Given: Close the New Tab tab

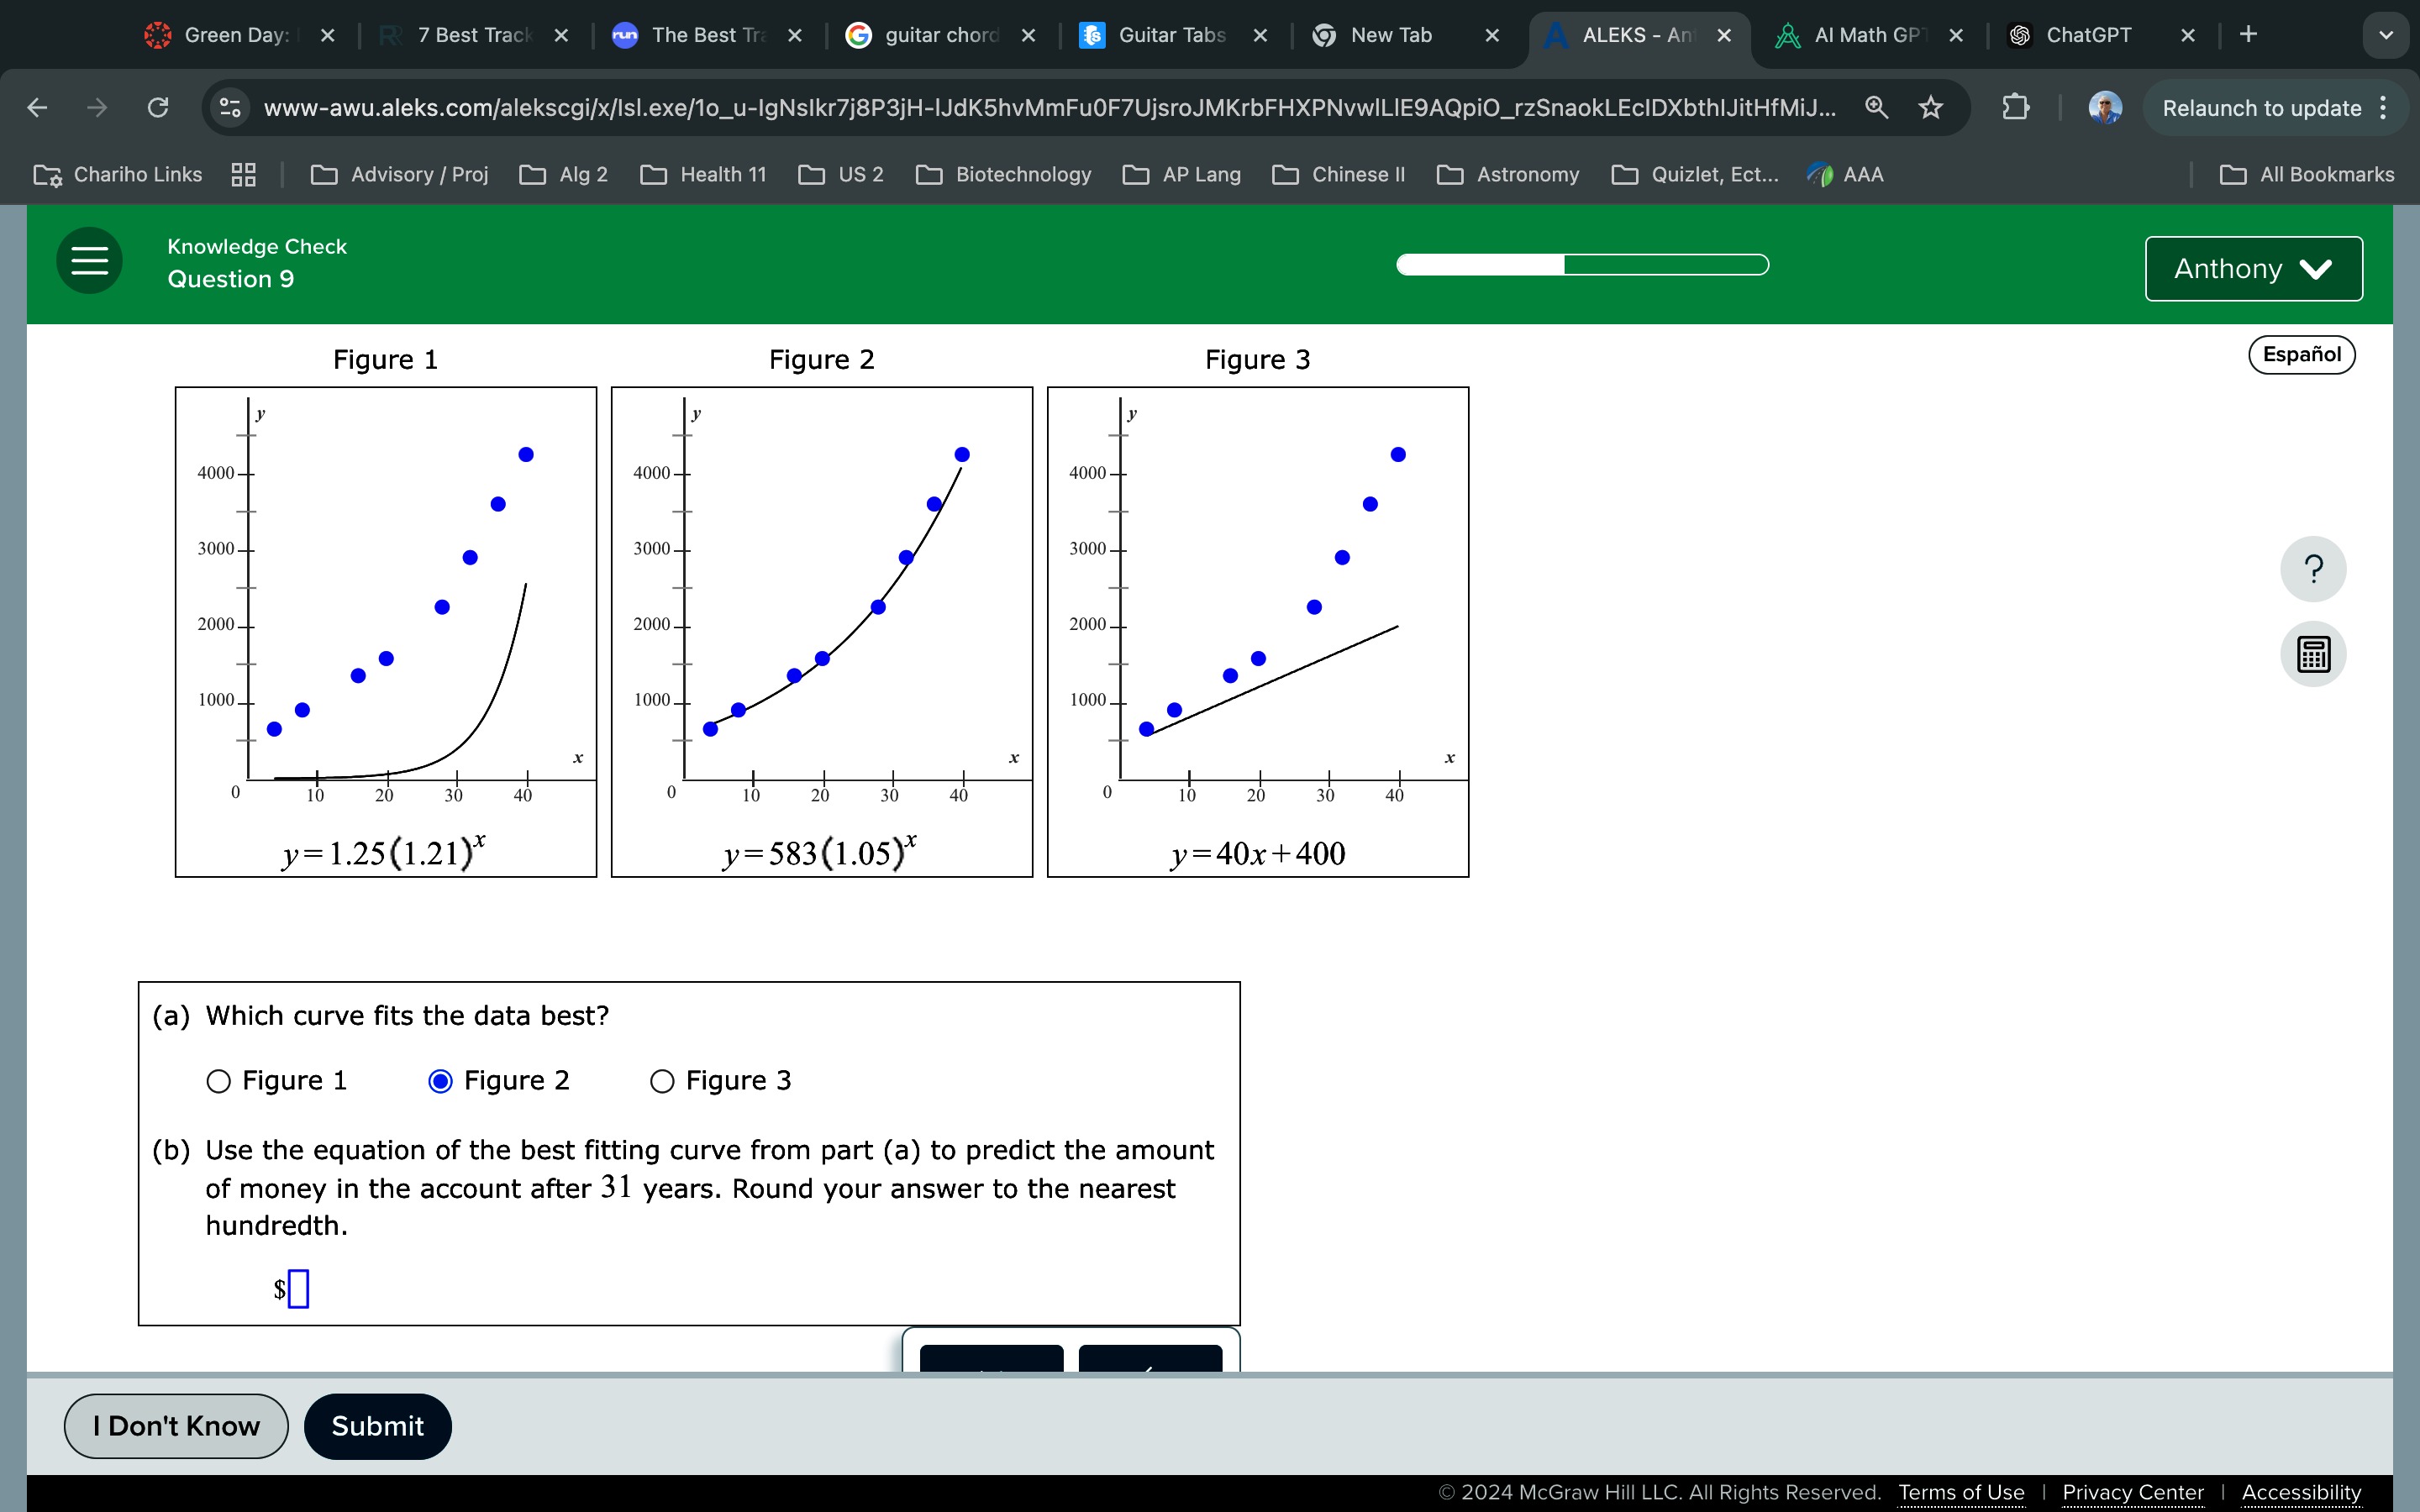Looking at the screenshot, I should click(x=1492, y=35).
